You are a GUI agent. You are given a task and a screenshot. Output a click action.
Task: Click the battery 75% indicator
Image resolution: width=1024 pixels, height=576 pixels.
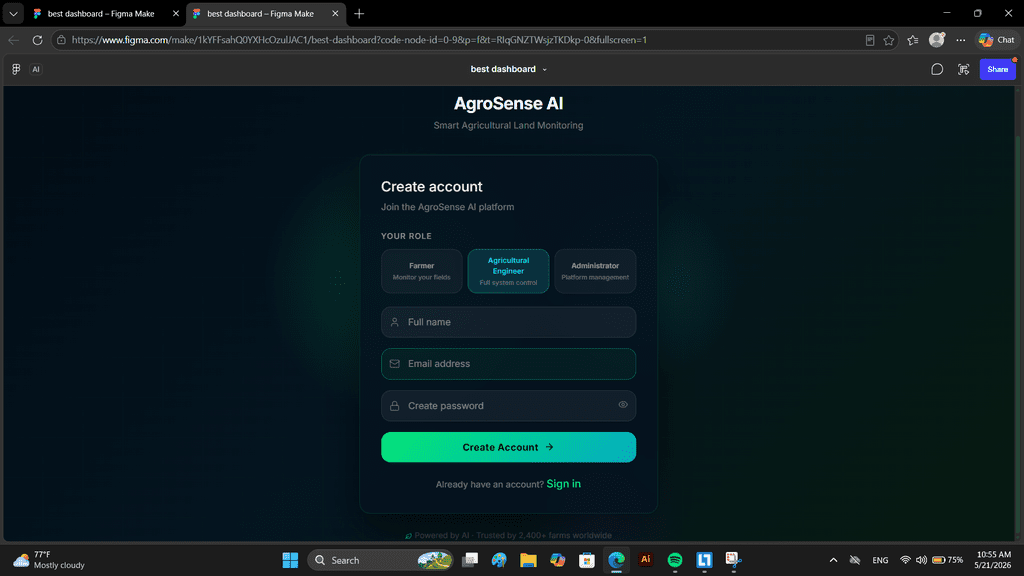coord(948,560)
